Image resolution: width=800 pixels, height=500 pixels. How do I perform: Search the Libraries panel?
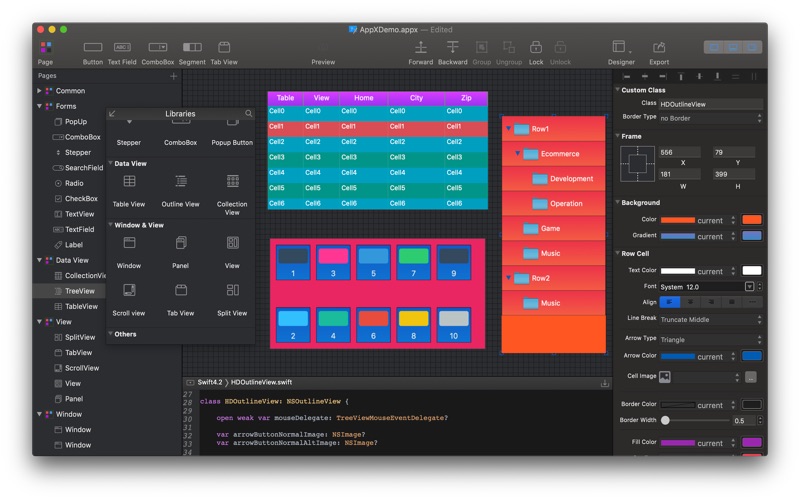coord(248,113)
